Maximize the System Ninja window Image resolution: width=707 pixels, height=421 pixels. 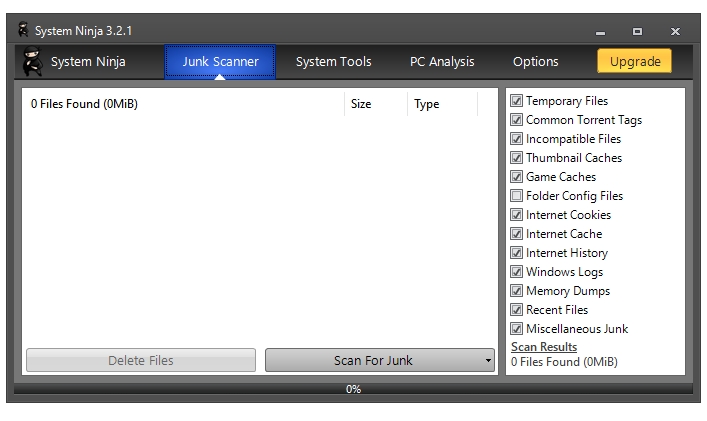638,31
